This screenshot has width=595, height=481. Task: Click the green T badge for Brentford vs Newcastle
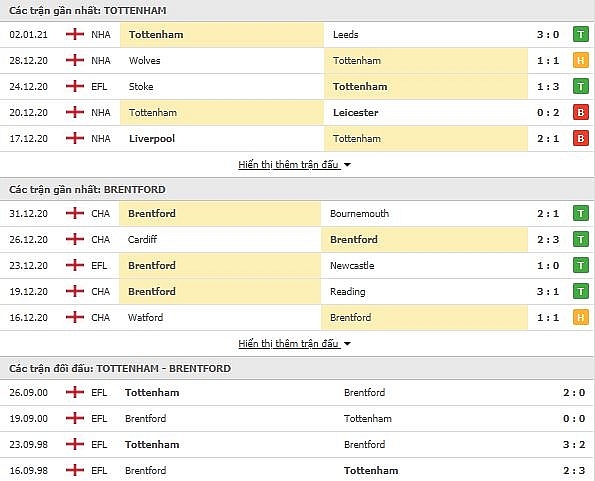point(581,266)
